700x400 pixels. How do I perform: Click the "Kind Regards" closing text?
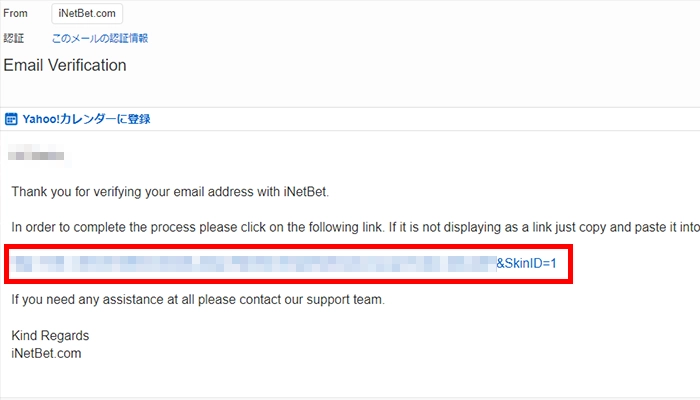point(50,335)
